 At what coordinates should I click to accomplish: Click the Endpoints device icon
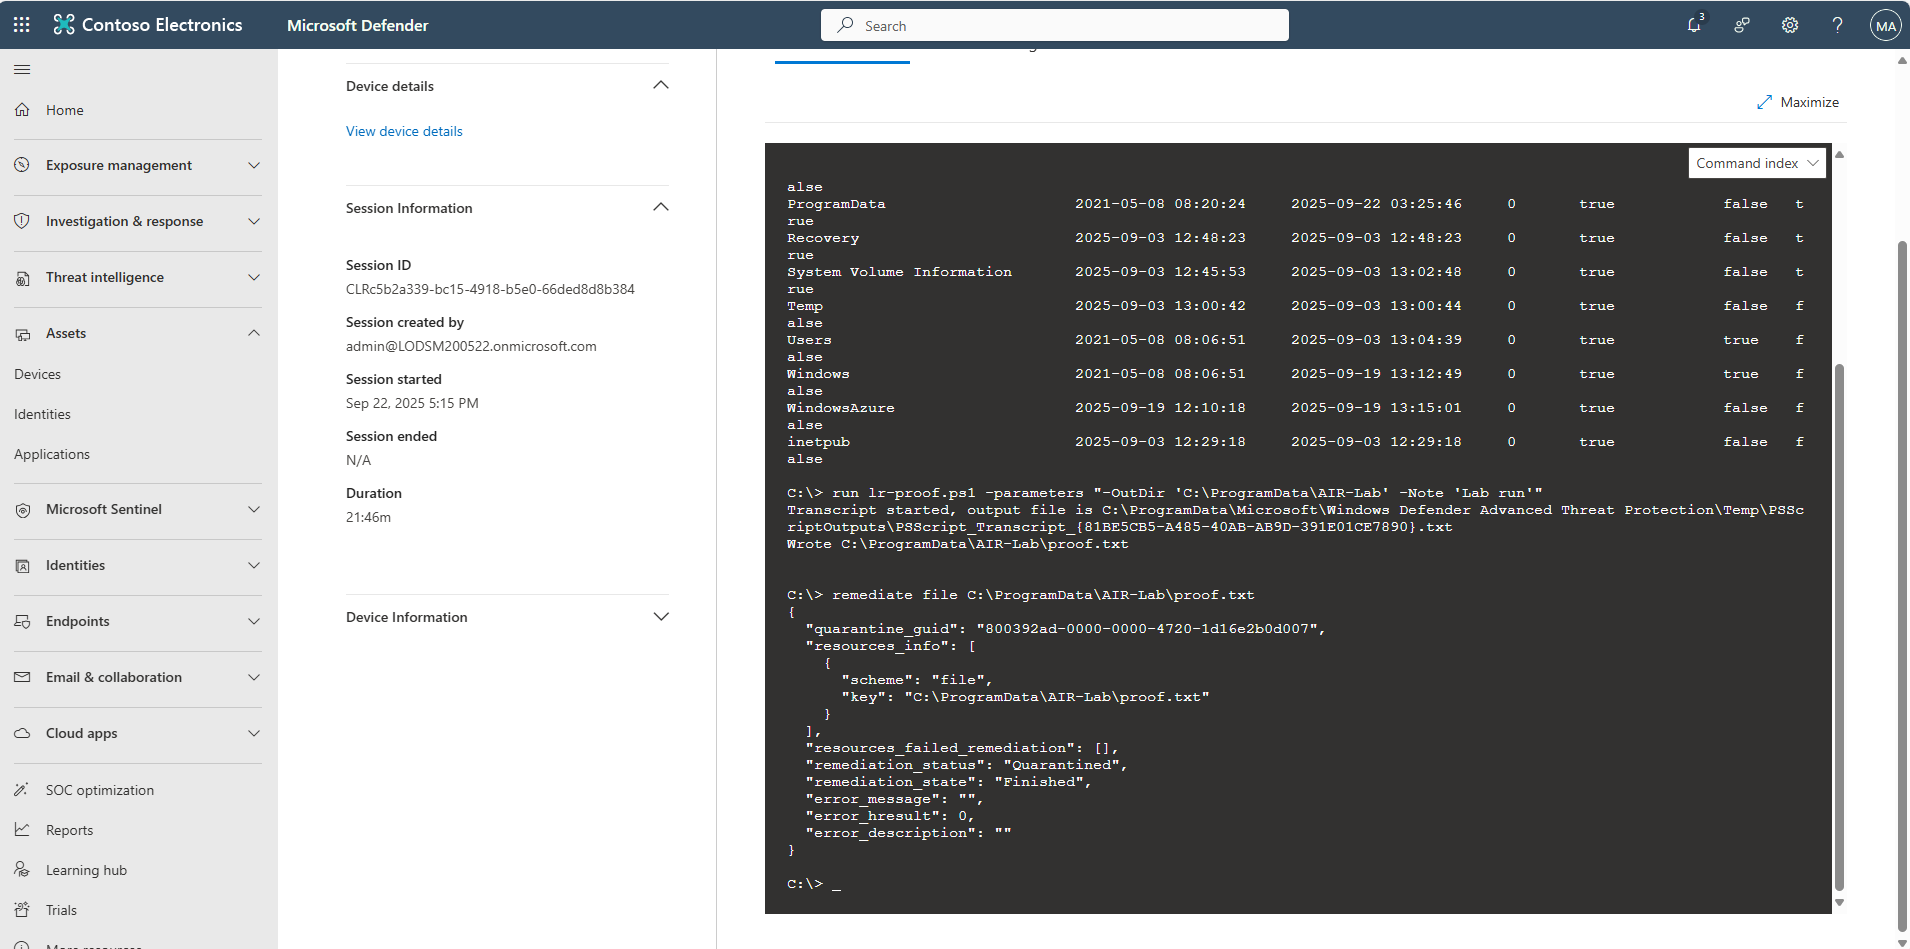click(x=22, y=621)
